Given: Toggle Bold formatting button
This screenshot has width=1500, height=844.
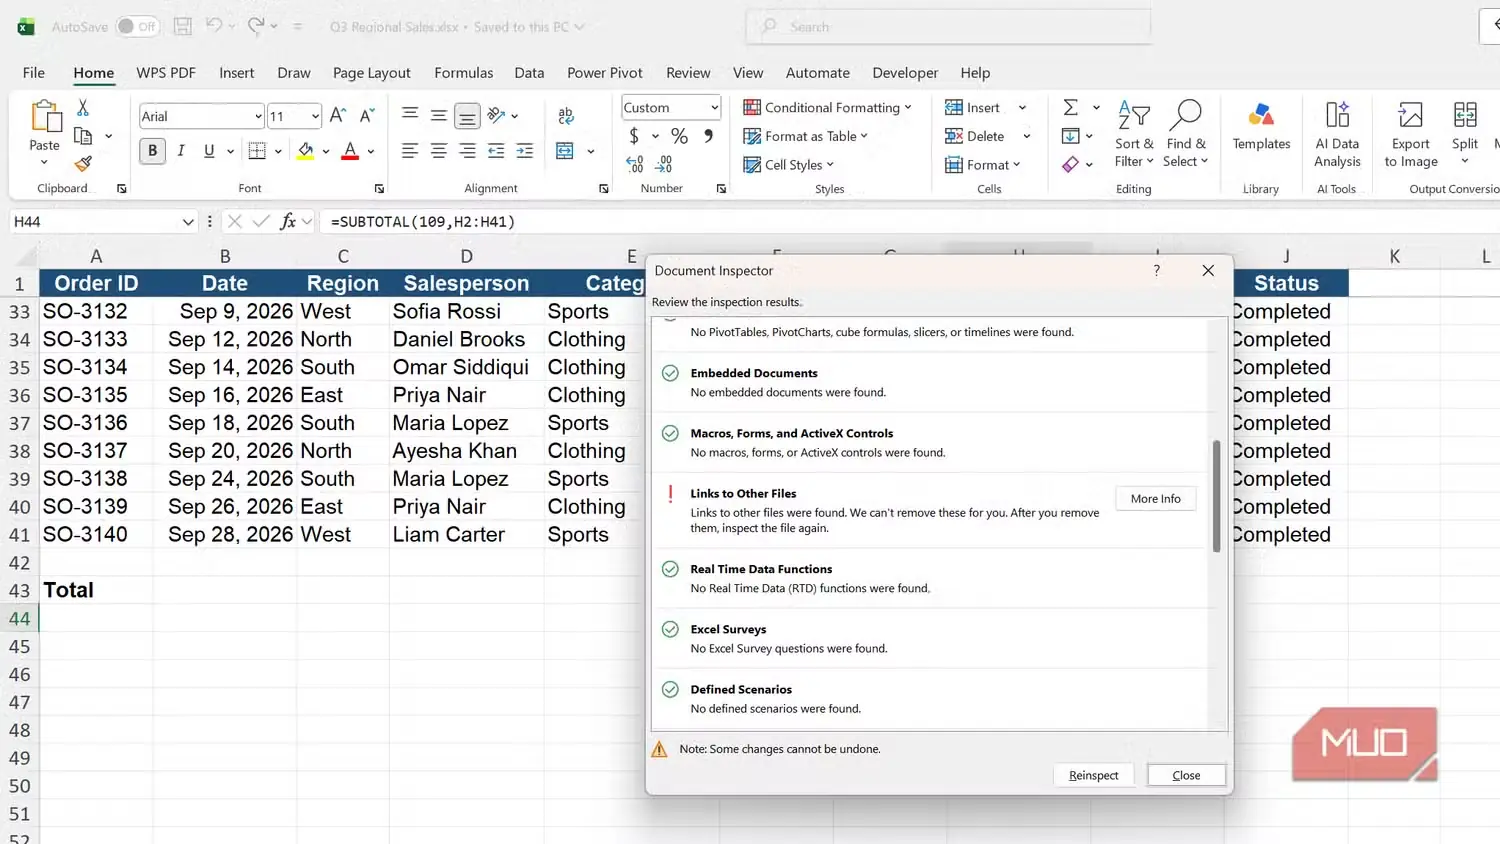Looking at the screenshot, I should tap(152, 151).
